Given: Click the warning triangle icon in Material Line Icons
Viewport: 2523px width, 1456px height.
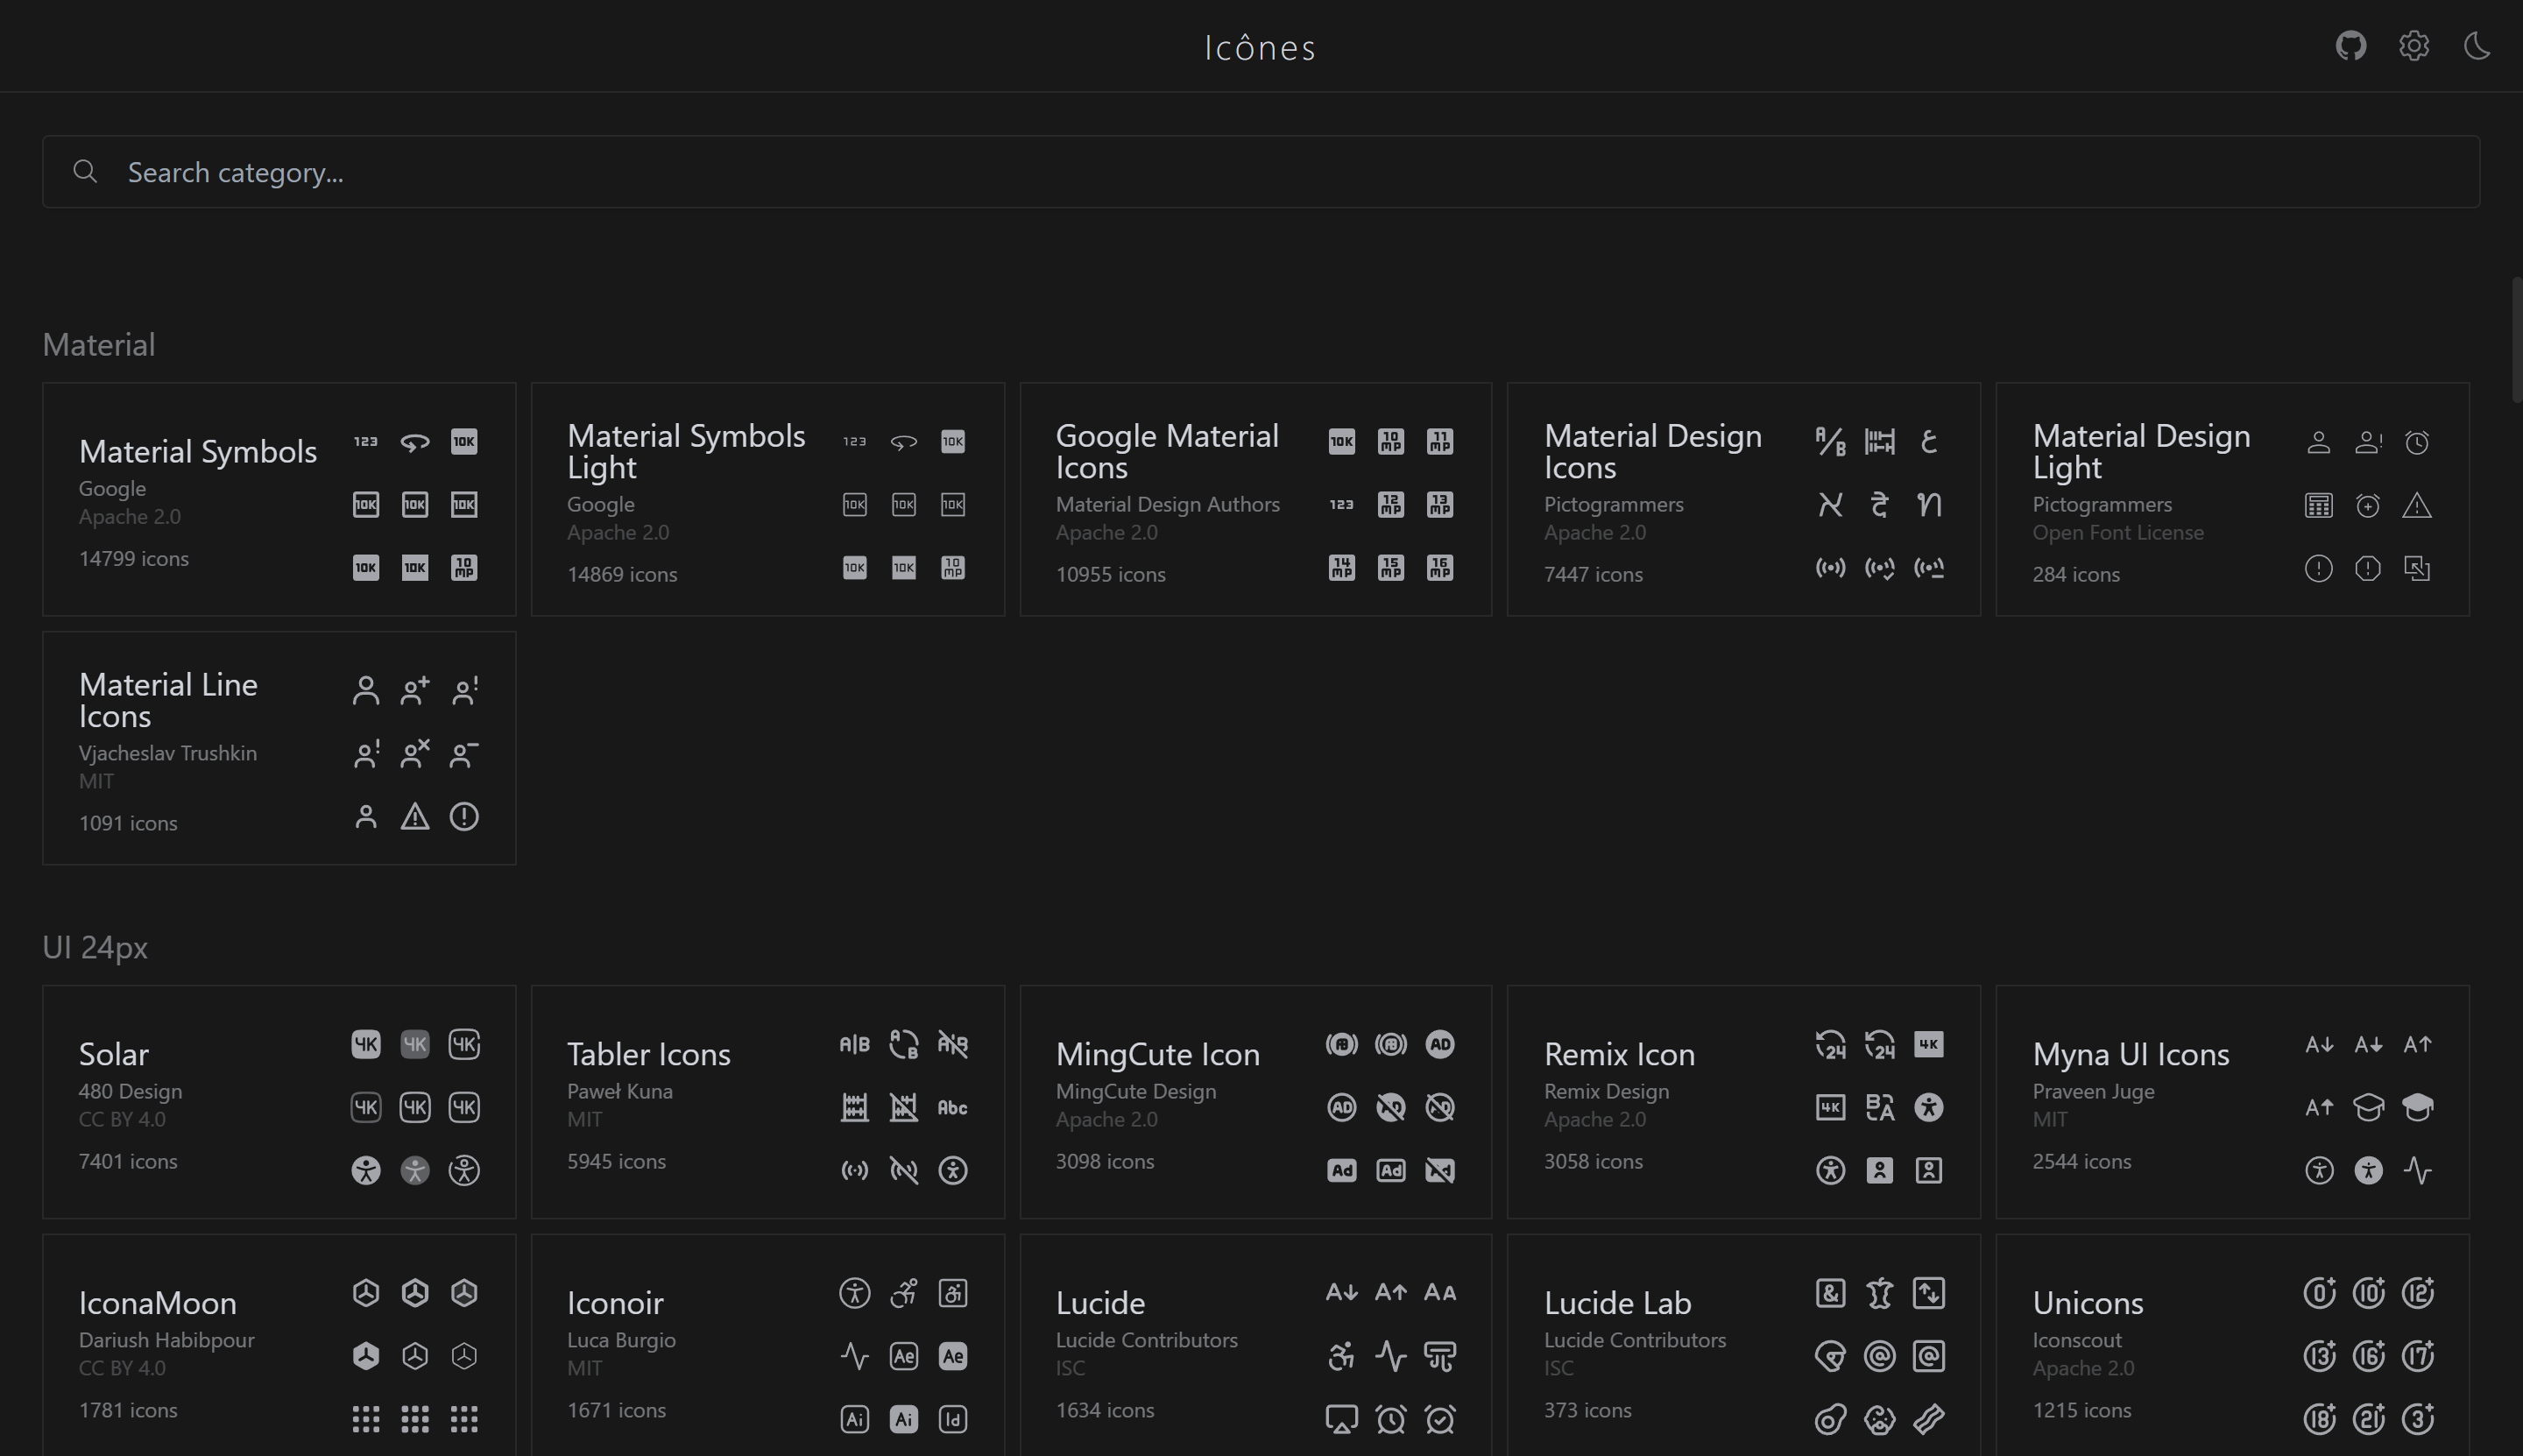Looking at the screenshot, I should click(x=415, y=816).
